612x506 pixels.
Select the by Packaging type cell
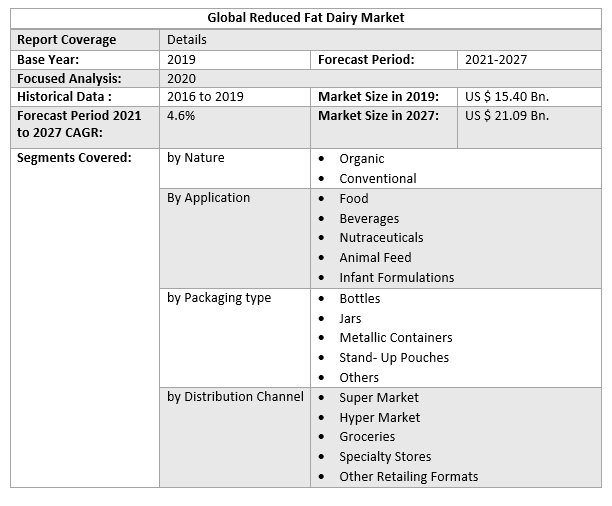tap(219, 298)
